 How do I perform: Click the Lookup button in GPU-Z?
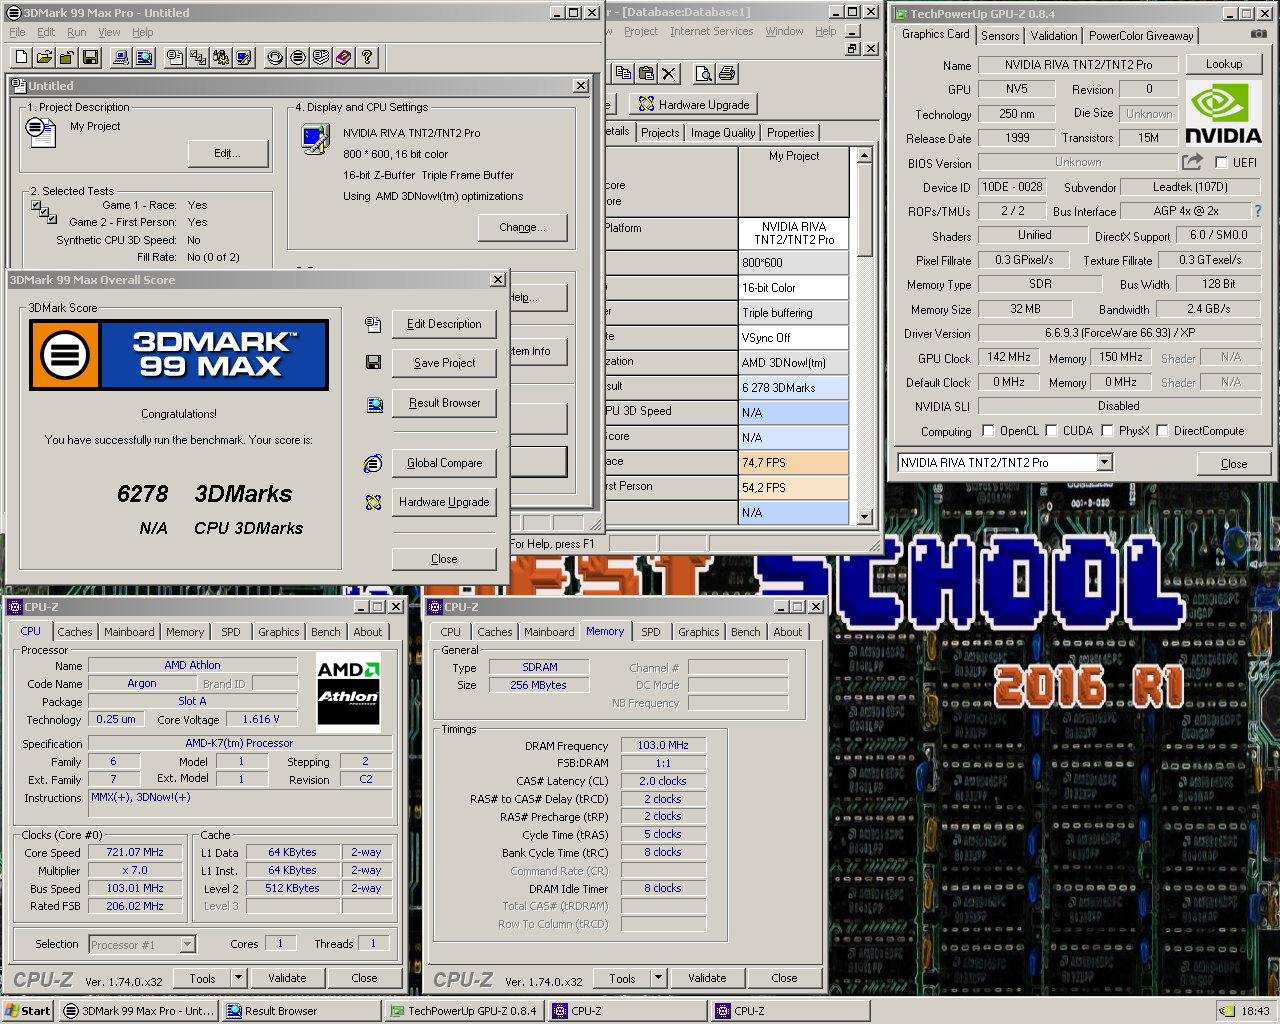tap(1224, 64)
